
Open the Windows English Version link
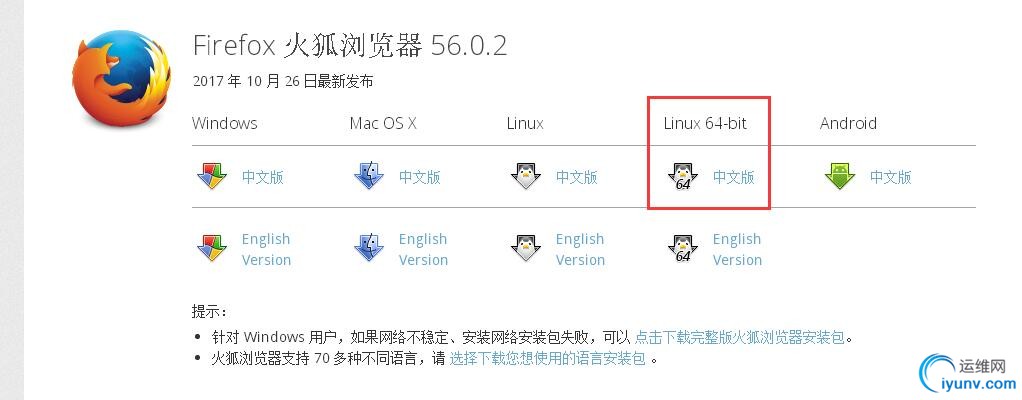[266, 250]
